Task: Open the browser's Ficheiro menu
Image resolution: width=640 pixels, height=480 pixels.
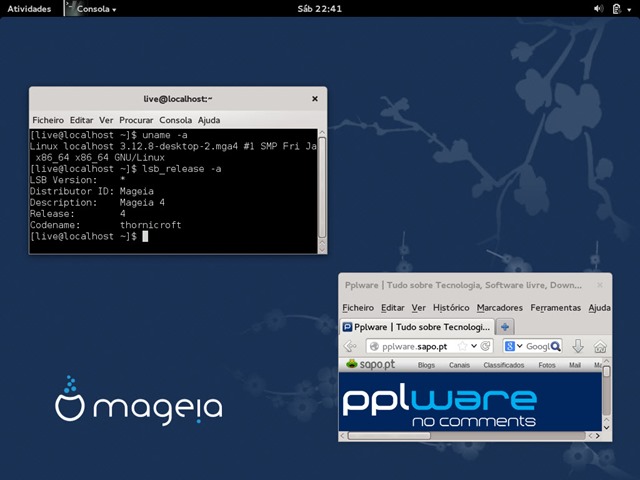Action: [358, 308]
